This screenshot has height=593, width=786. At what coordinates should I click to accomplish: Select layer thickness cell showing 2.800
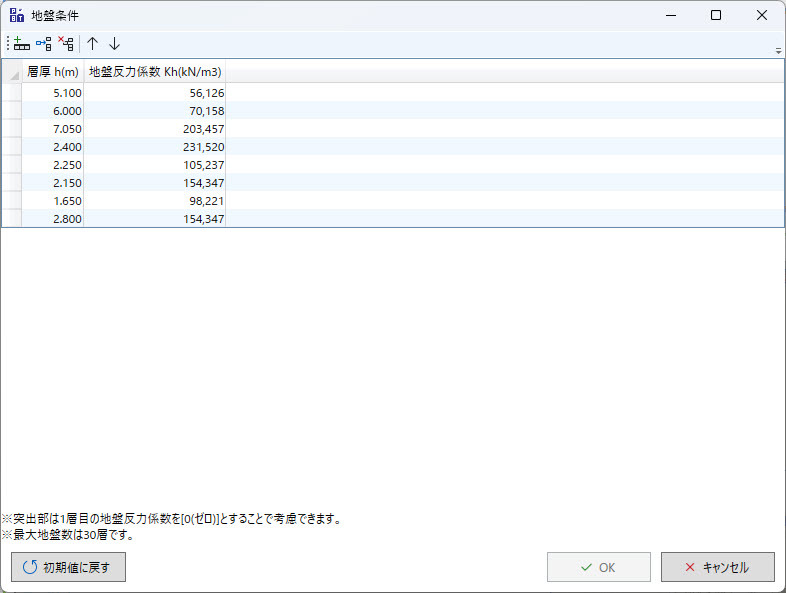[53, 219]
